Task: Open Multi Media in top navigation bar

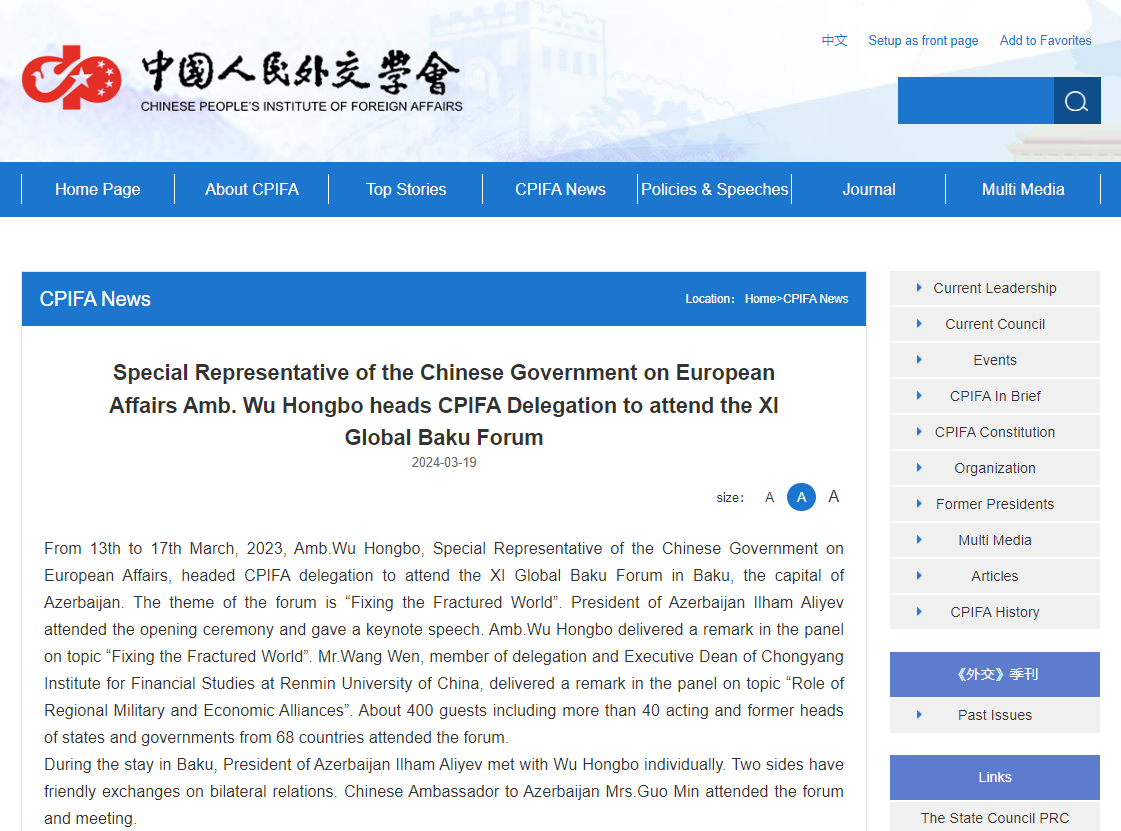Action: pos(1023,190)
